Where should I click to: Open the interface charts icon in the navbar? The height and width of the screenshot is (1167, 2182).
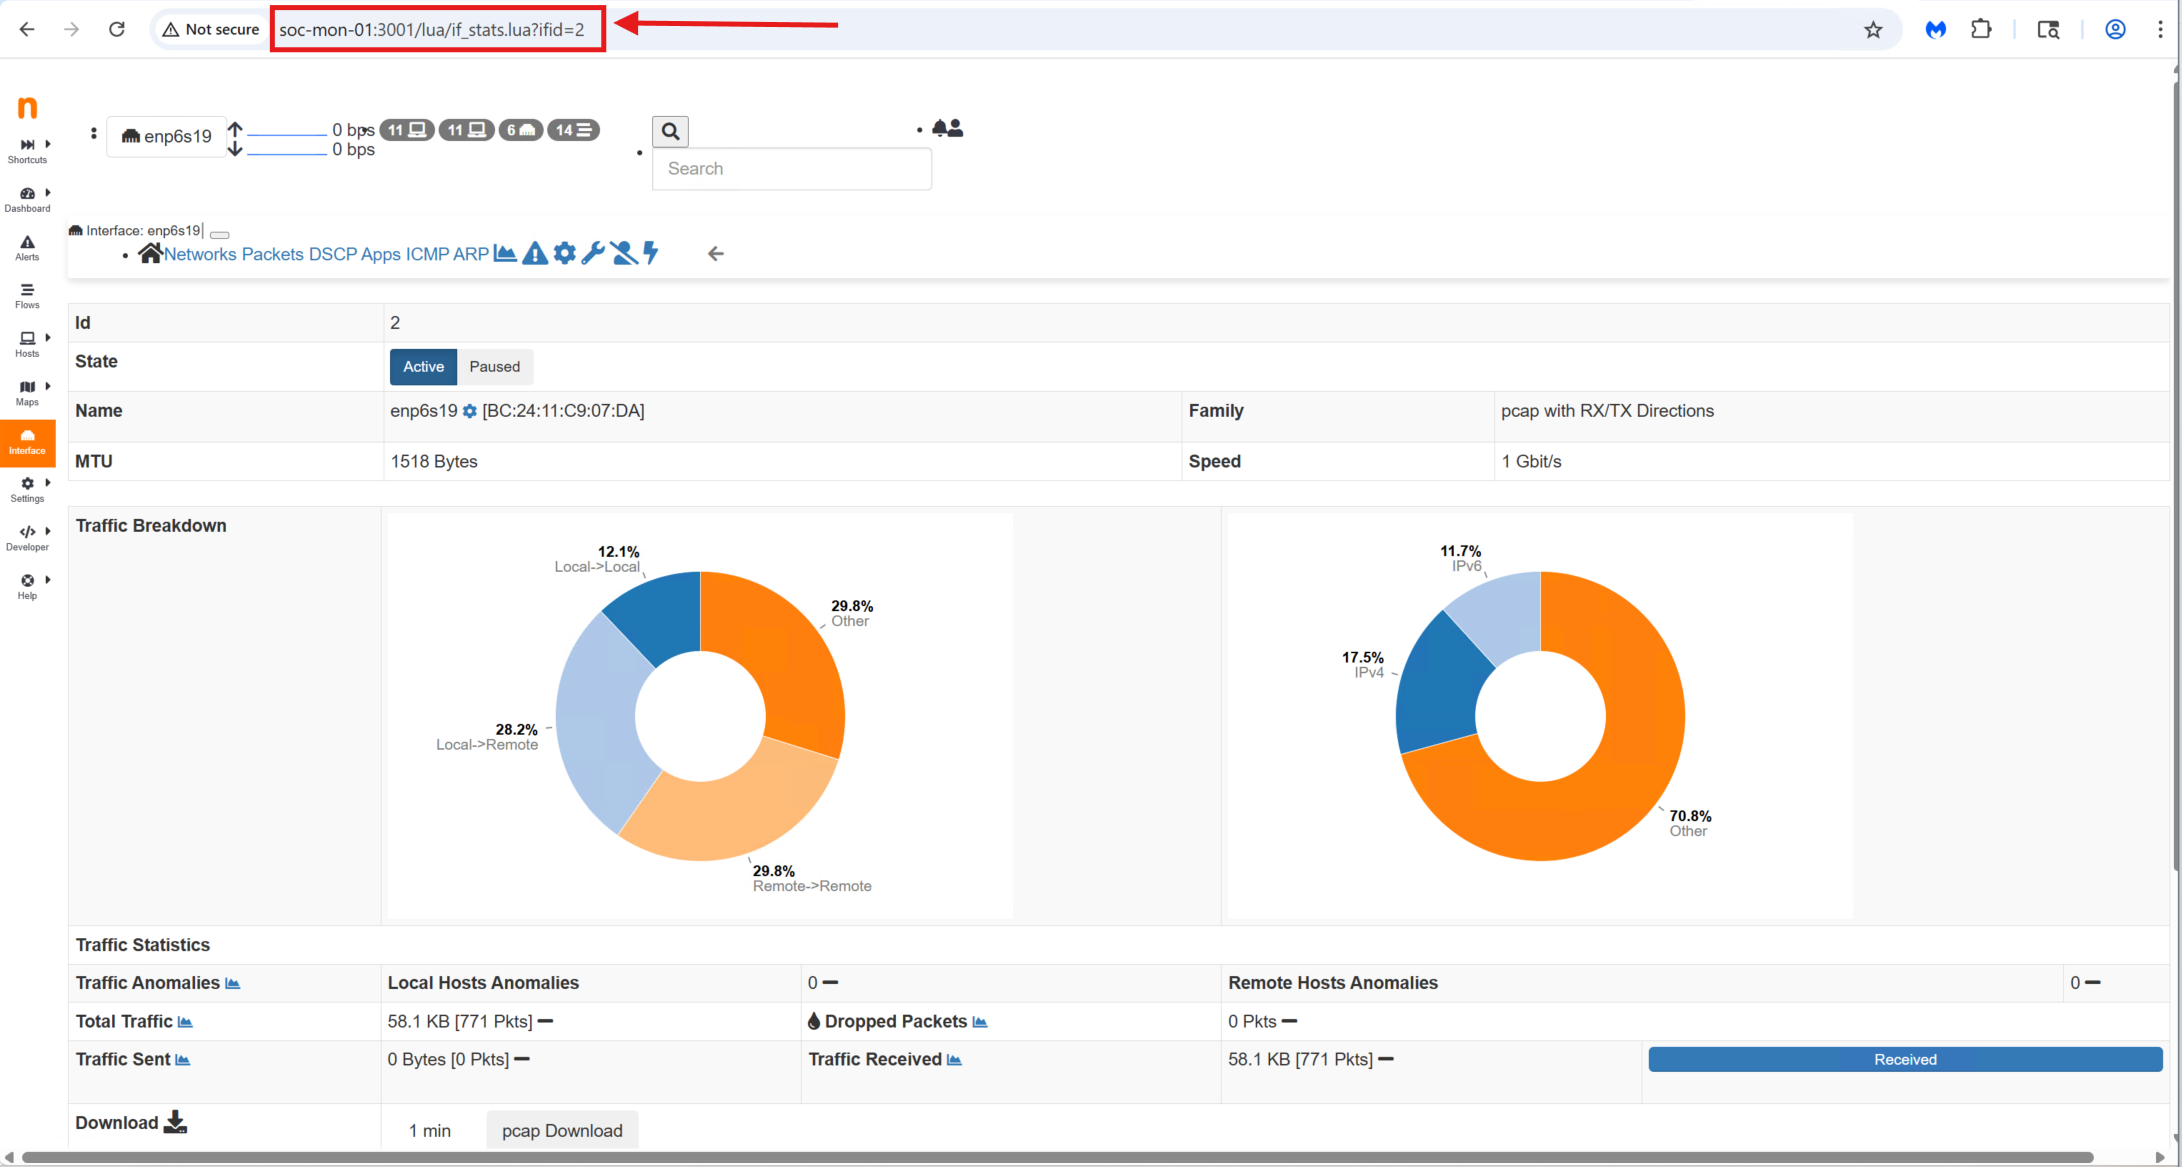coord(505,253)
